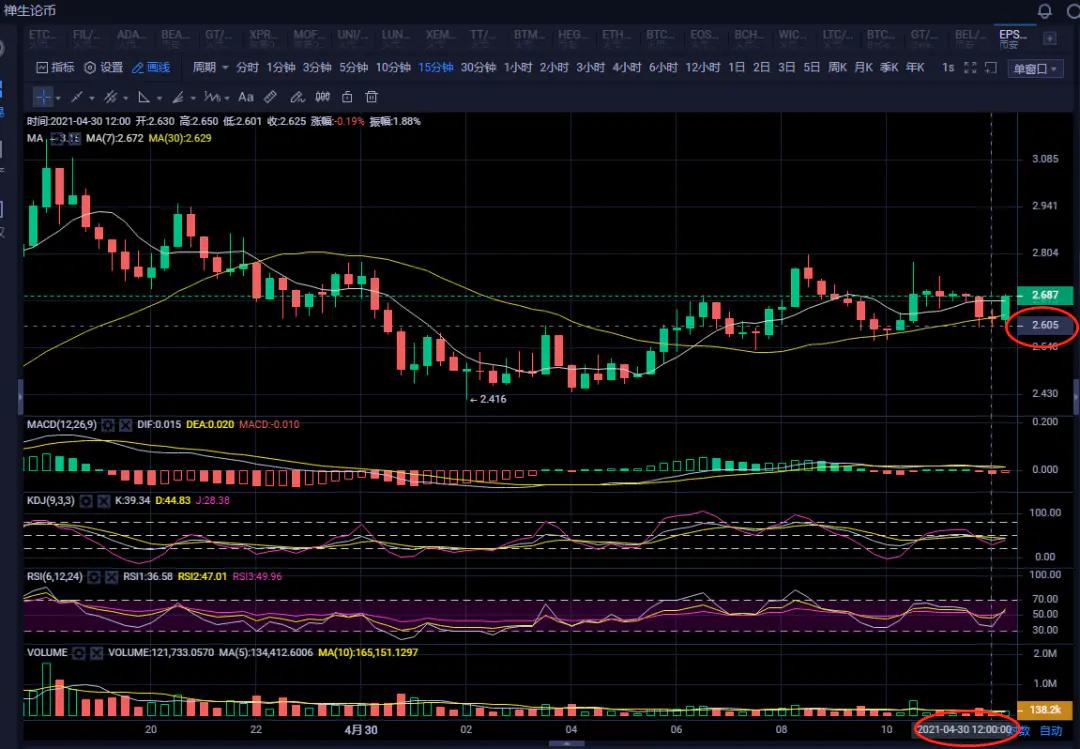This screenshot has height=749, width=1080.
Task: Expand the 周期 period dropdown
Action: coord(210,68)
